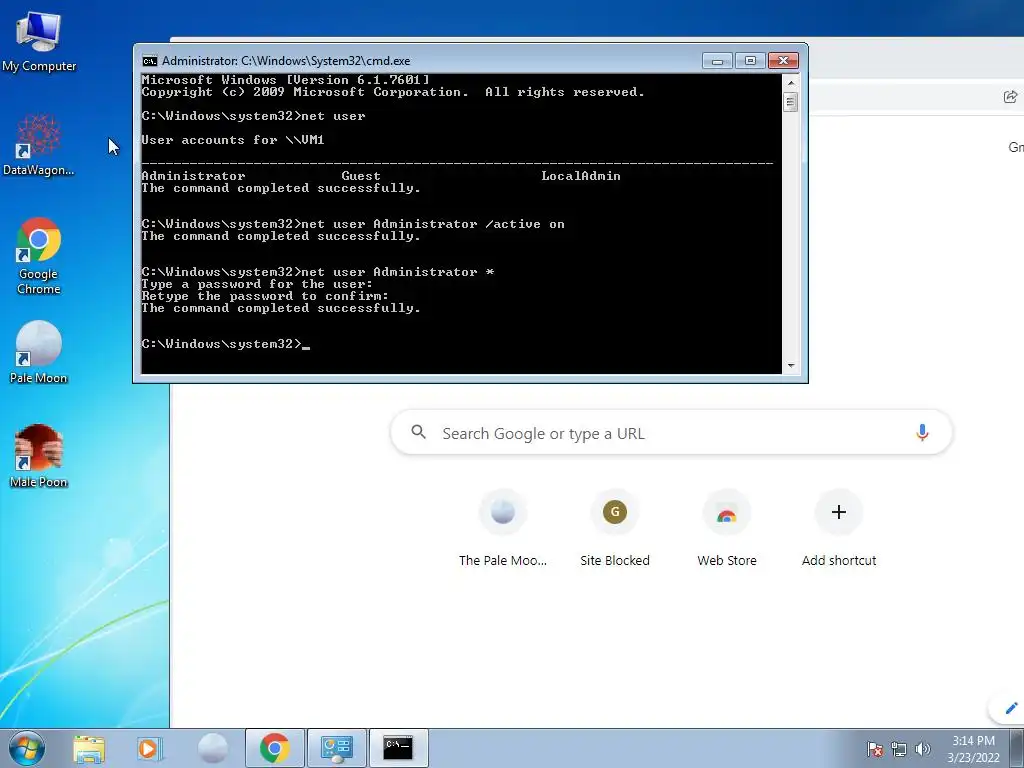Switch to Chrome via taskbar button

point(274,748)
